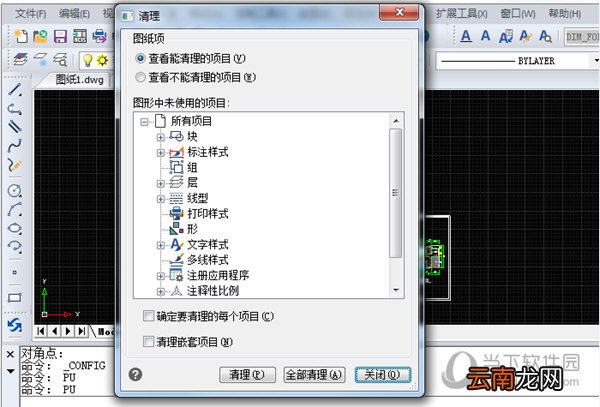Jump to last layout tab arrow
The image size is (600, 407).
click(82, 331)
